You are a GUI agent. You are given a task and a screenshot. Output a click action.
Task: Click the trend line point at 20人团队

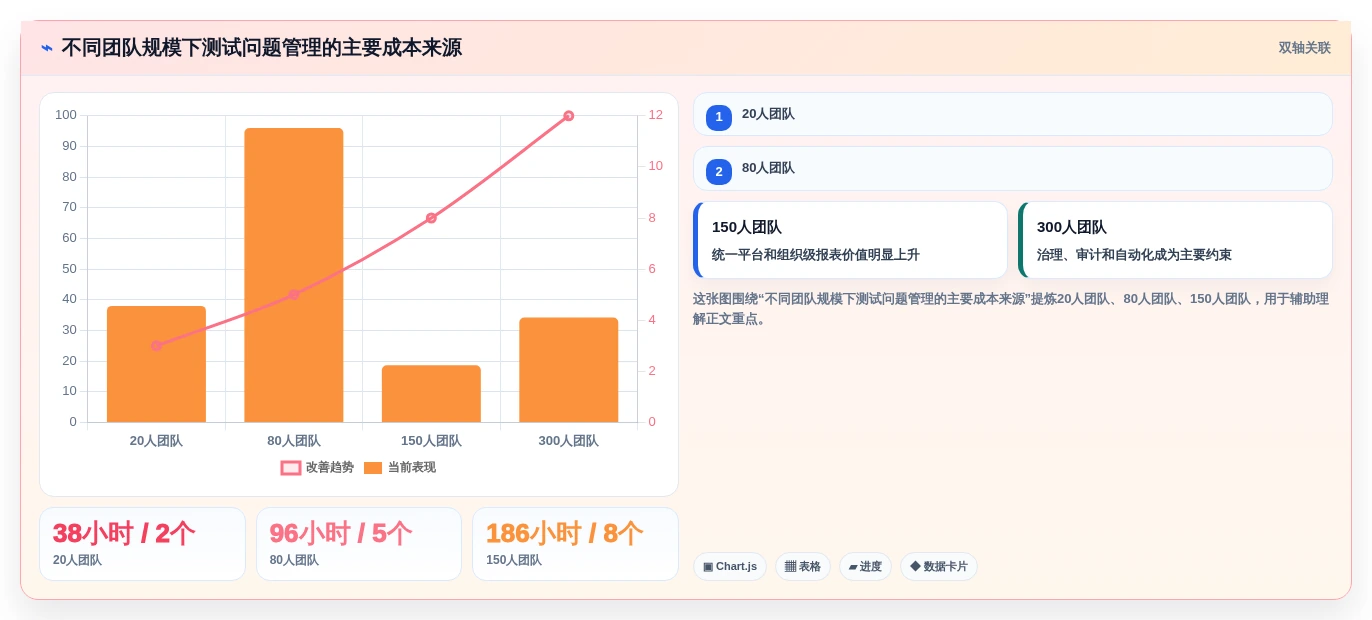(156, 346)
